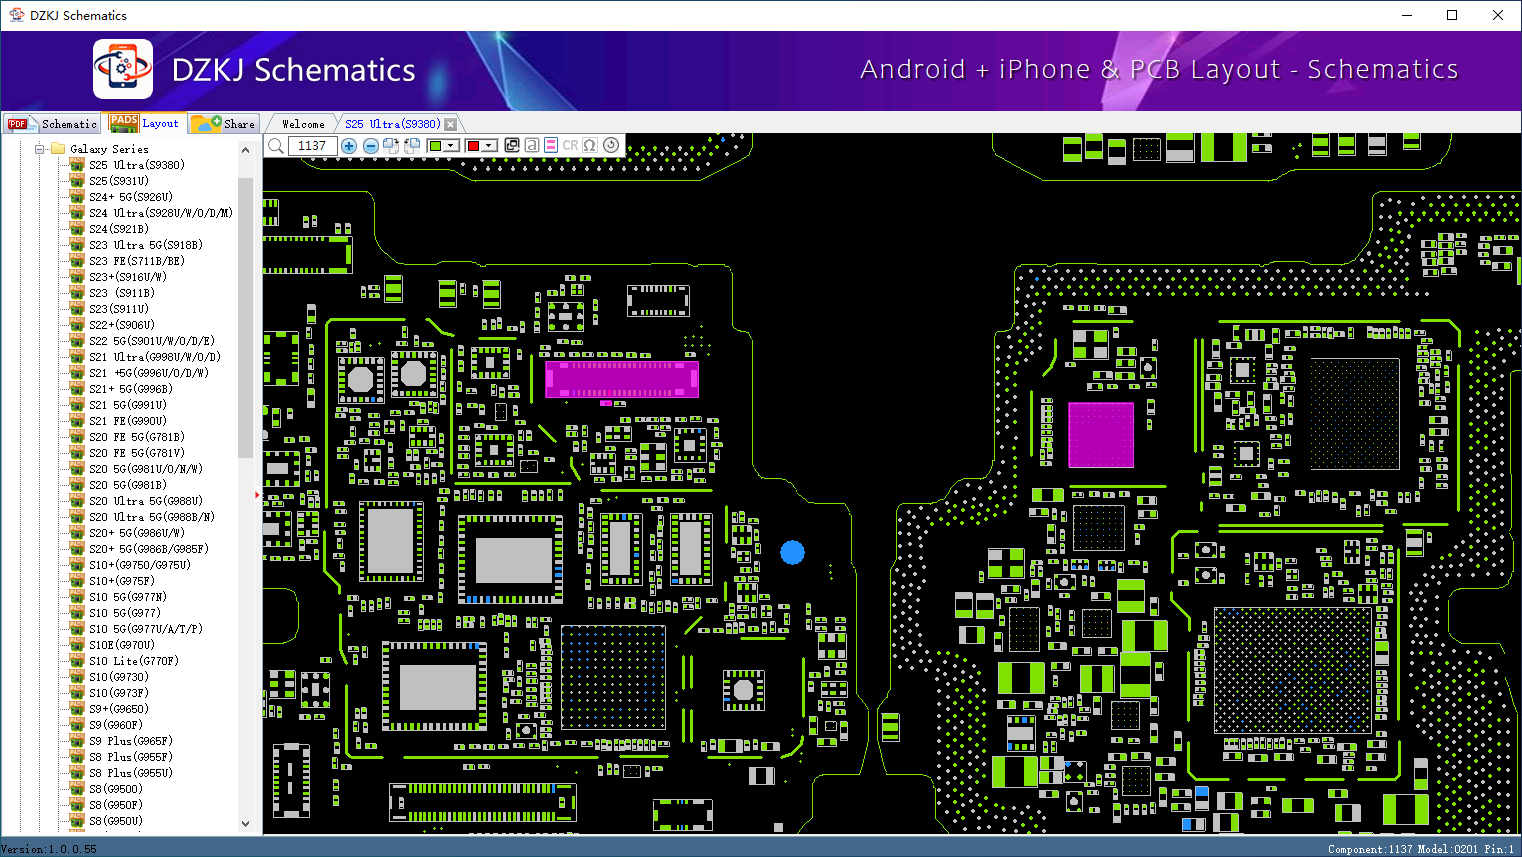
Task: Collapse the Galaxy Series tree node
Action: [41, 149]
